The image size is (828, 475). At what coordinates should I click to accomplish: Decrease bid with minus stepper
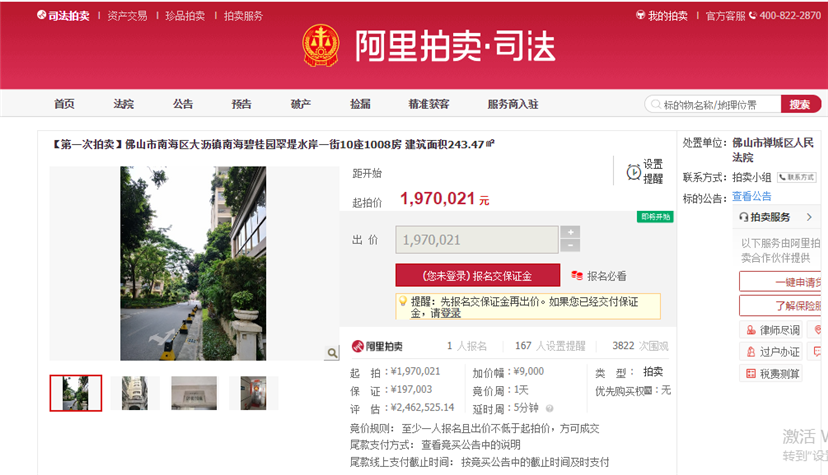click(570, 245)
